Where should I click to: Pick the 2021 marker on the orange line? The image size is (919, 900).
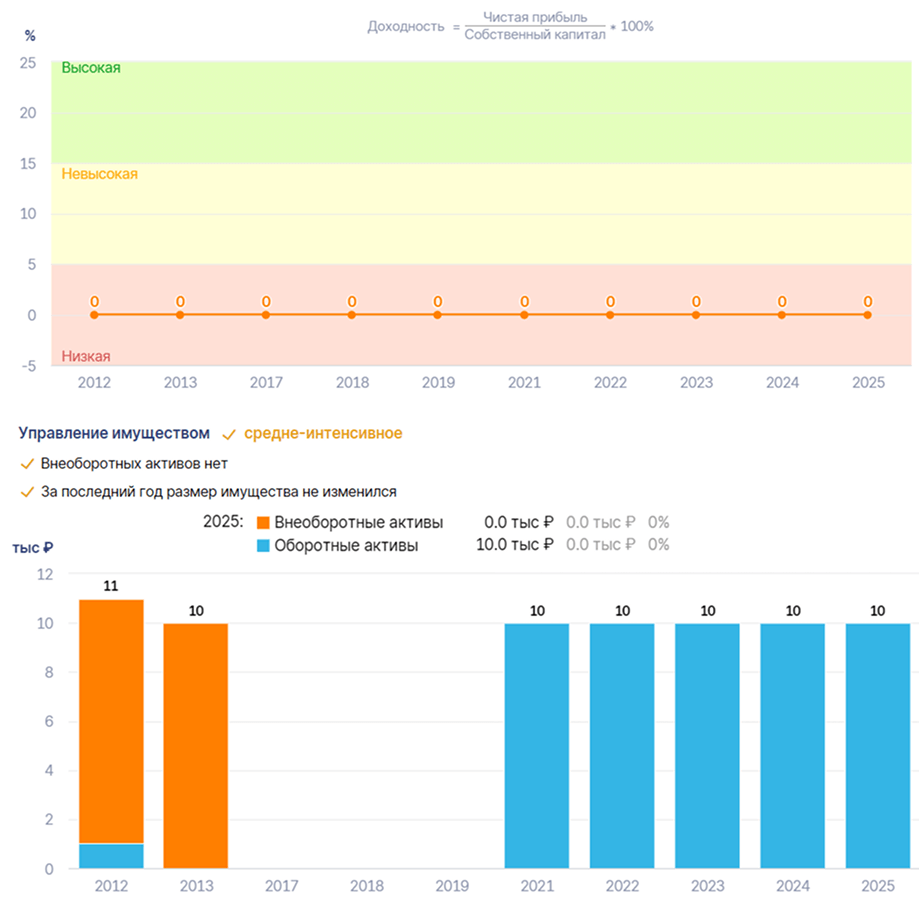(524, 315)
